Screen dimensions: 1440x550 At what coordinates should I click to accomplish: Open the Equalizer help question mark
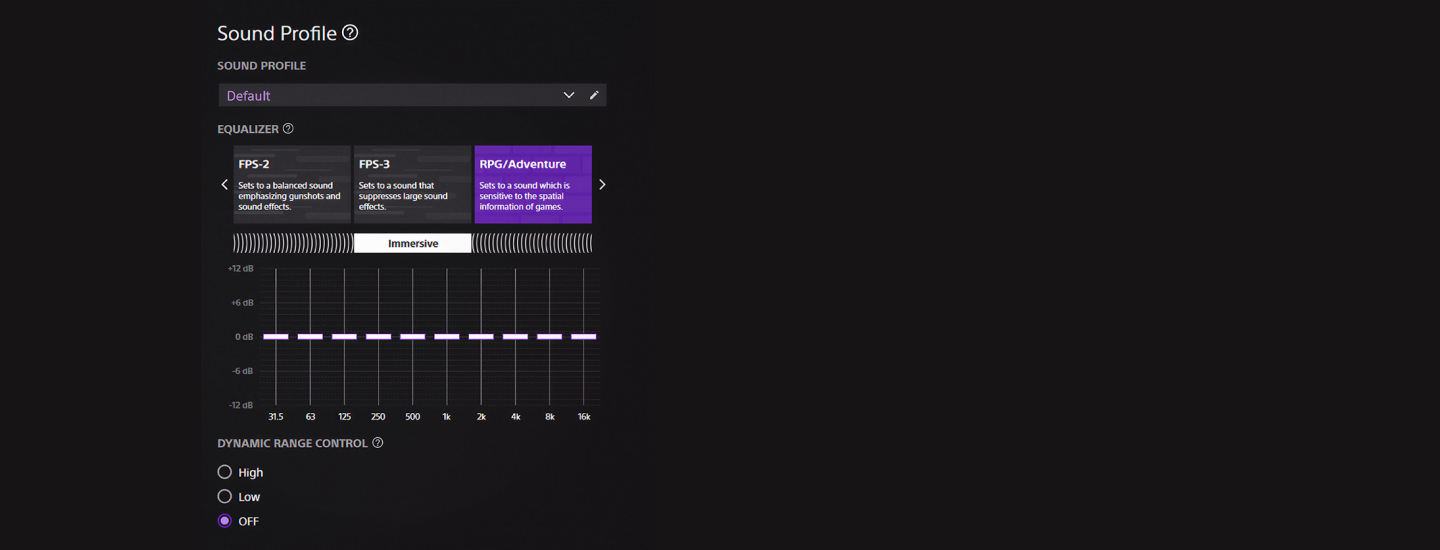[x=288, y=129]
